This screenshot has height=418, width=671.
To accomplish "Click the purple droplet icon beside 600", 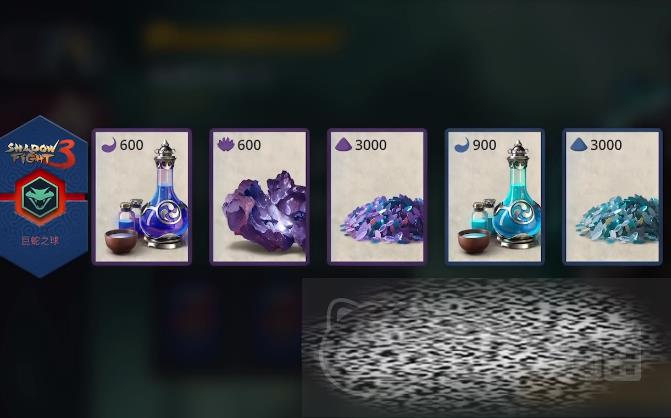I will pyautogui.click(x=109, y=145).
